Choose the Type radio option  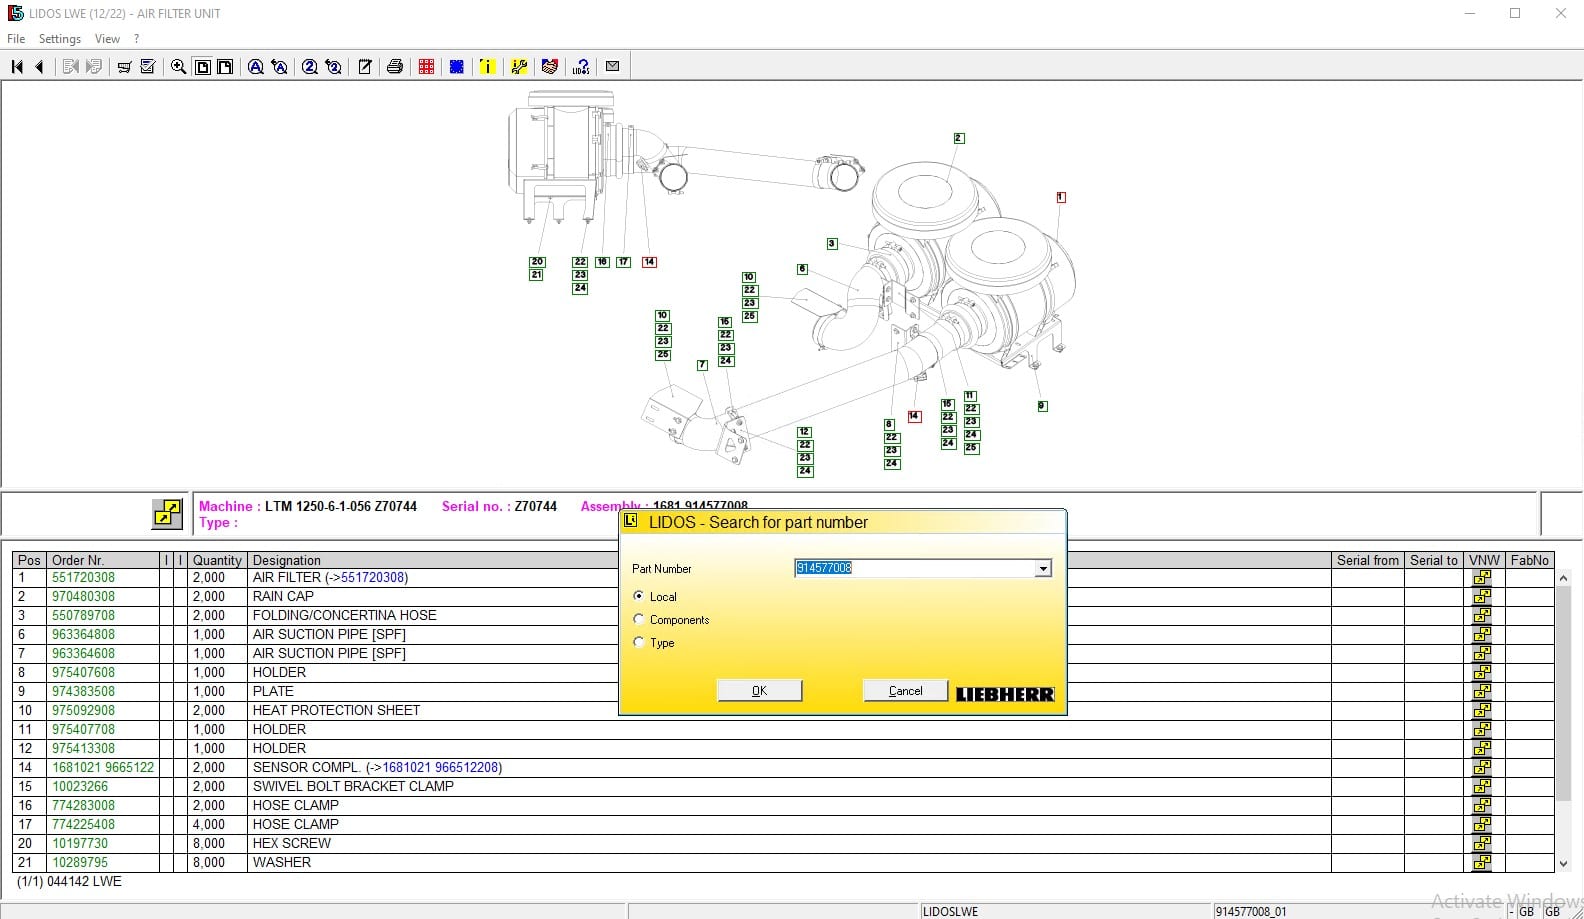[x=639, y=642]
